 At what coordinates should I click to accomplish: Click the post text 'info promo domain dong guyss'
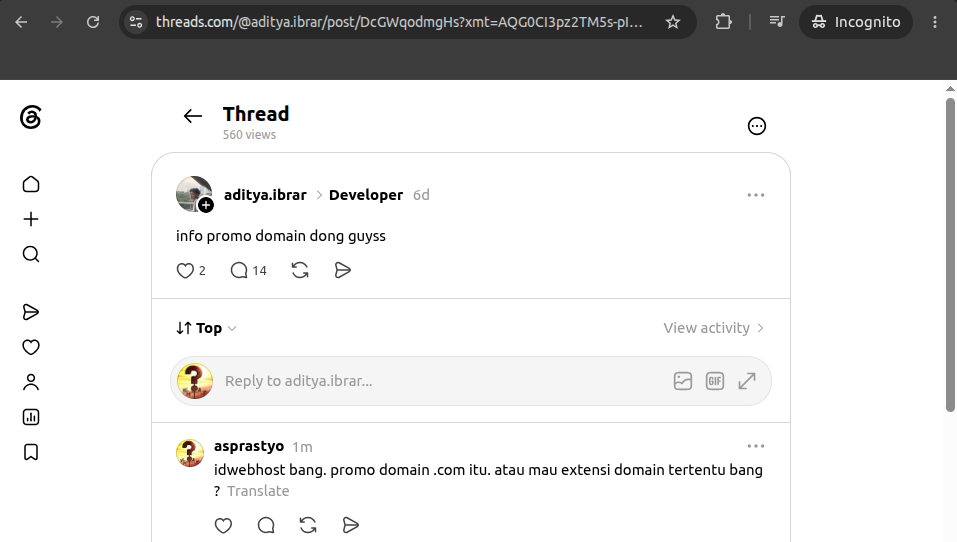pos(281,236)
